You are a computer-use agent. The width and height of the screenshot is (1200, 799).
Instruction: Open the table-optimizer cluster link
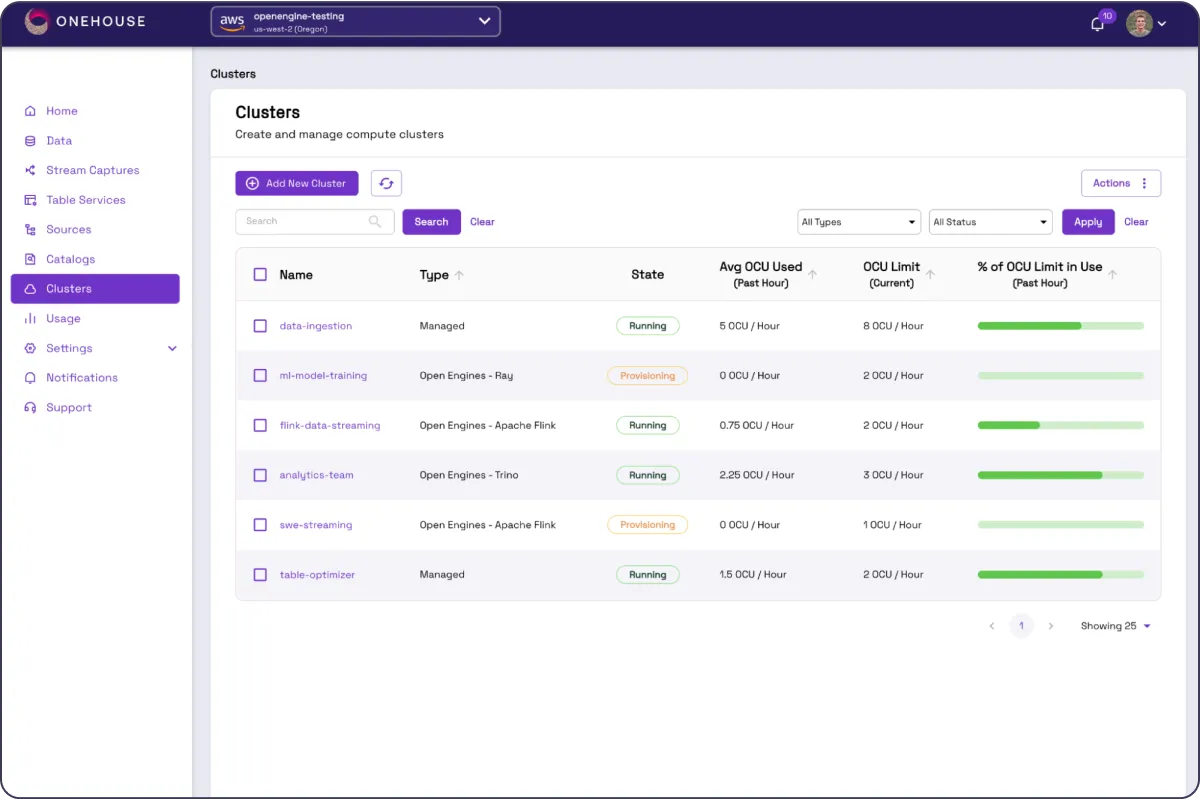(x=317, y=575)
